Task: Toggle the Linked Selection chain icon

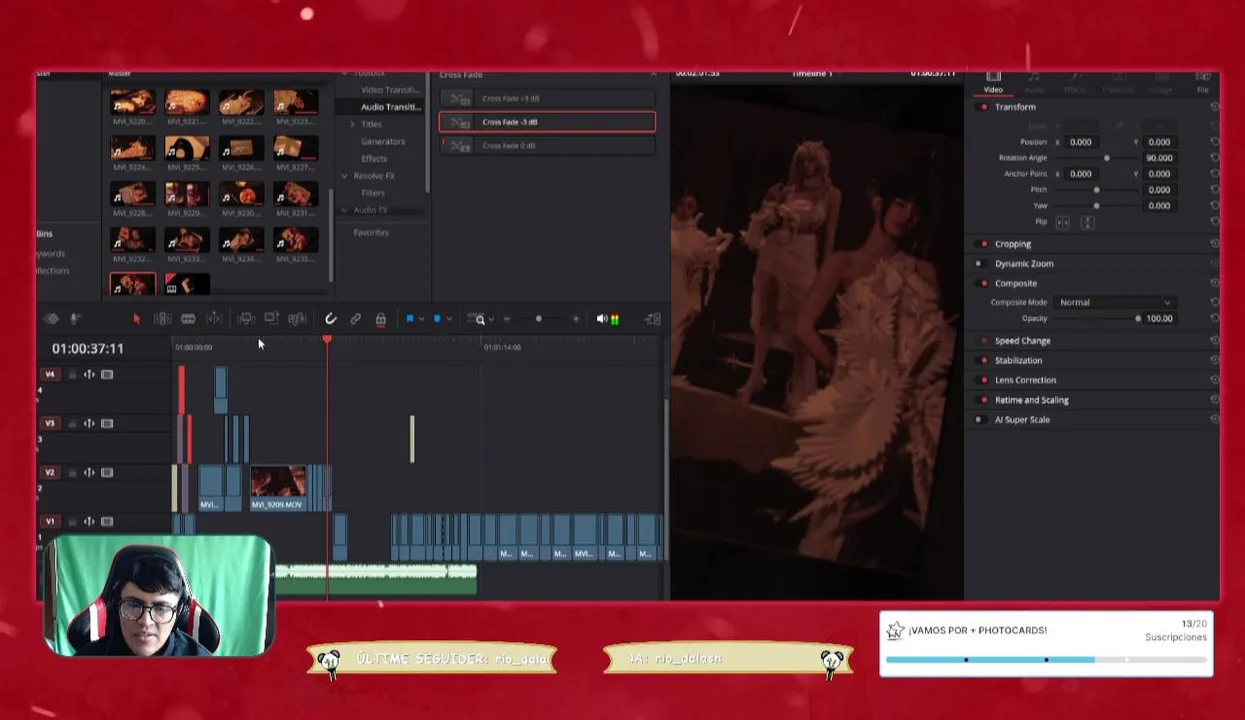Action: pyautogui.click(x=355, y=319)
